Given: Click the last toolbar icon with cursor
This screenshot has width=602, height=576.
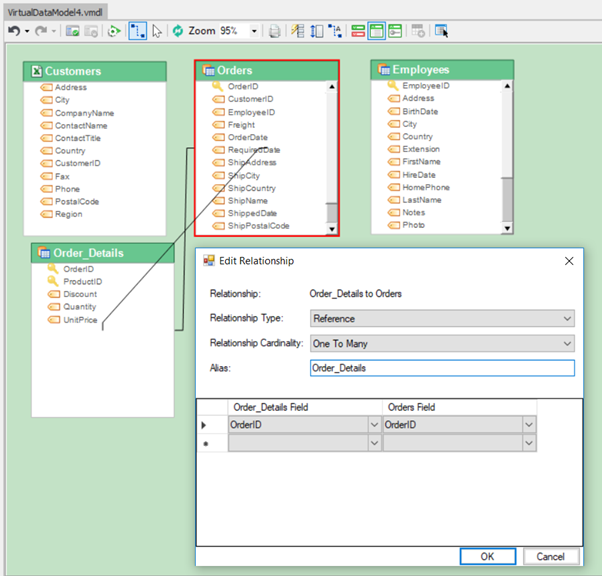Looking at the screenshot, I should (441, 31).
